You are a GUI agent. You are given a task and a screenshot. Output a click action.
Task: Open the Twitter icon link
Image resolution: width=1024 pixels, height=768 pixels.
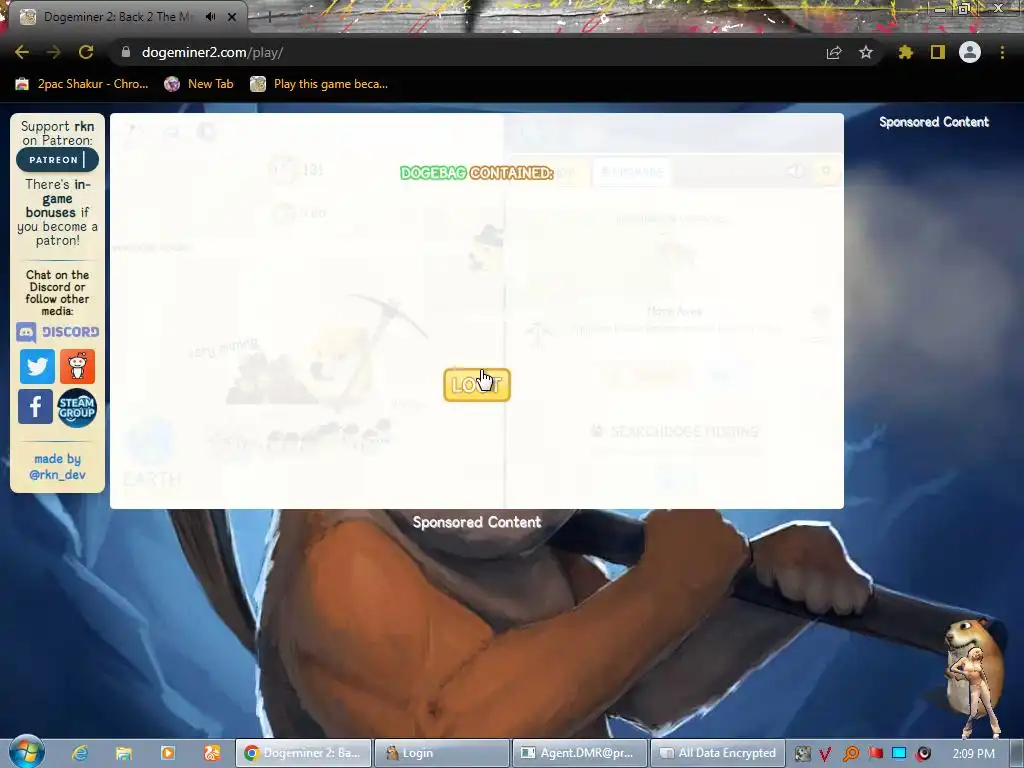(x=37, y=366)
